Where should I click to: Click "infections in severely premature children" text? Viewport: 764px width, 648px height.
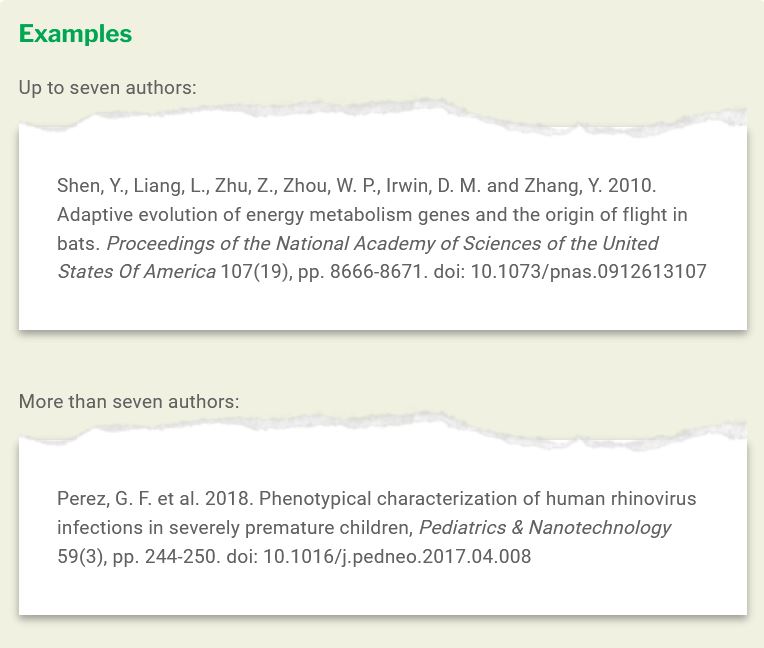tap(234, 528)
